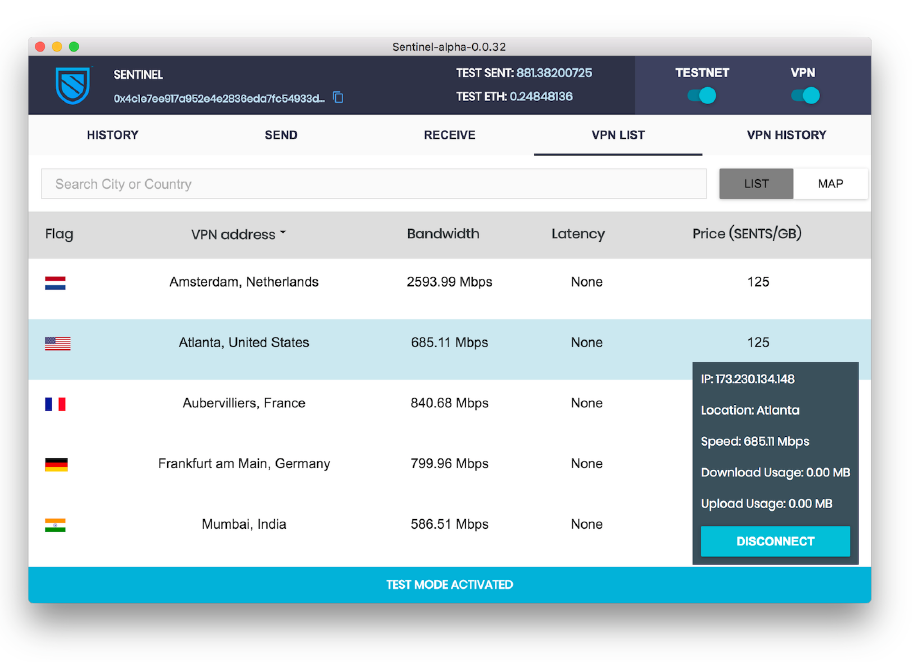Click the Flag column header

coord(59,234)
